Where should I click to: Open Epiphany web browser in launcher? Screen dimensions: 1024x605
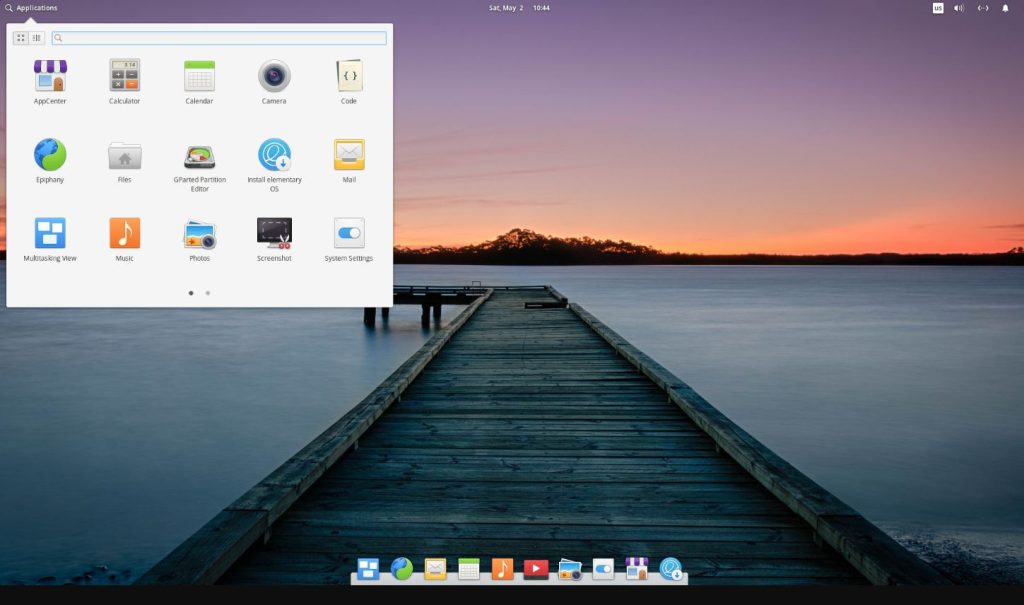[50, 156]
